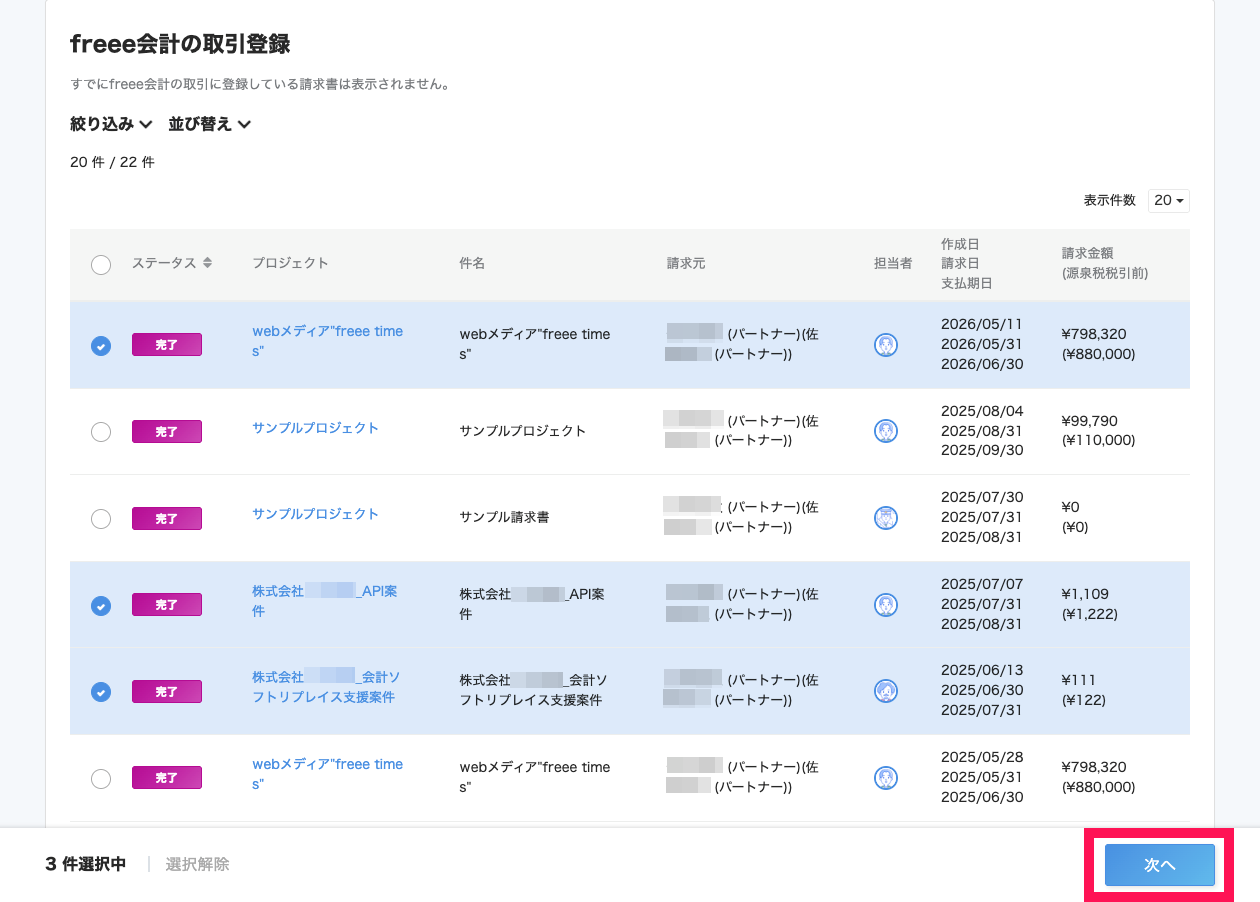Click the freee会計の取引登録 page heading

180,44
